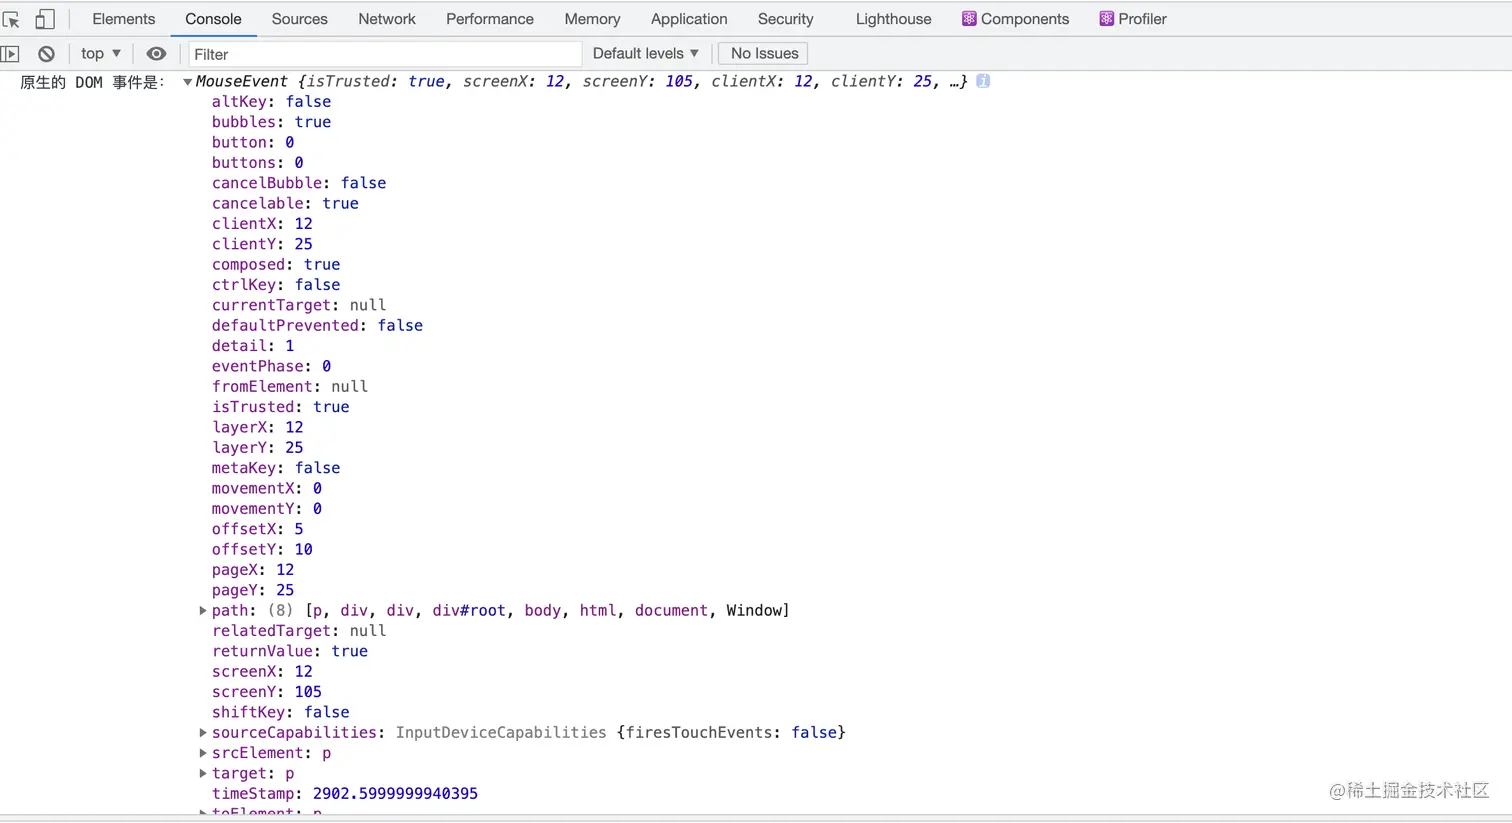Open the Lighthouse tab

click(893, 19)
